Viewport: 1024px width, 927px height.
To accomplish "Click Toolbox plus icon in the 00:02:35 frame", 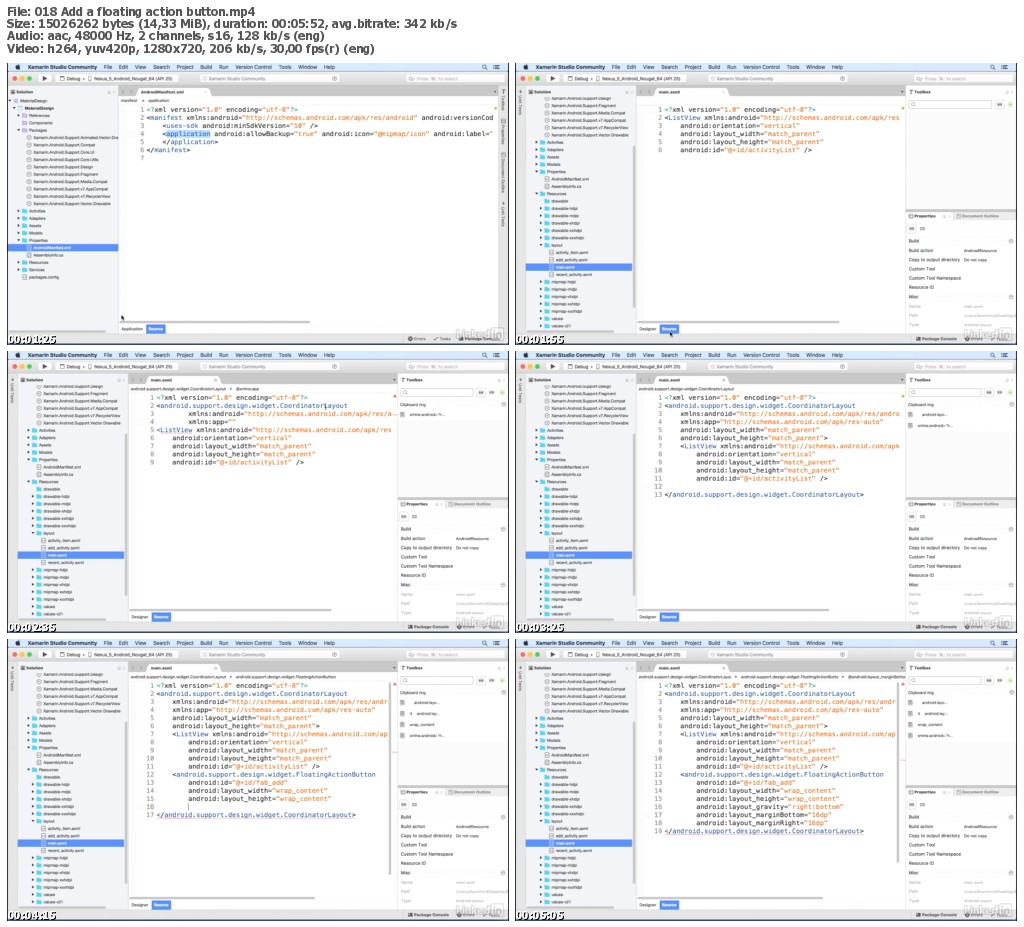I will (x=502, y=392).
